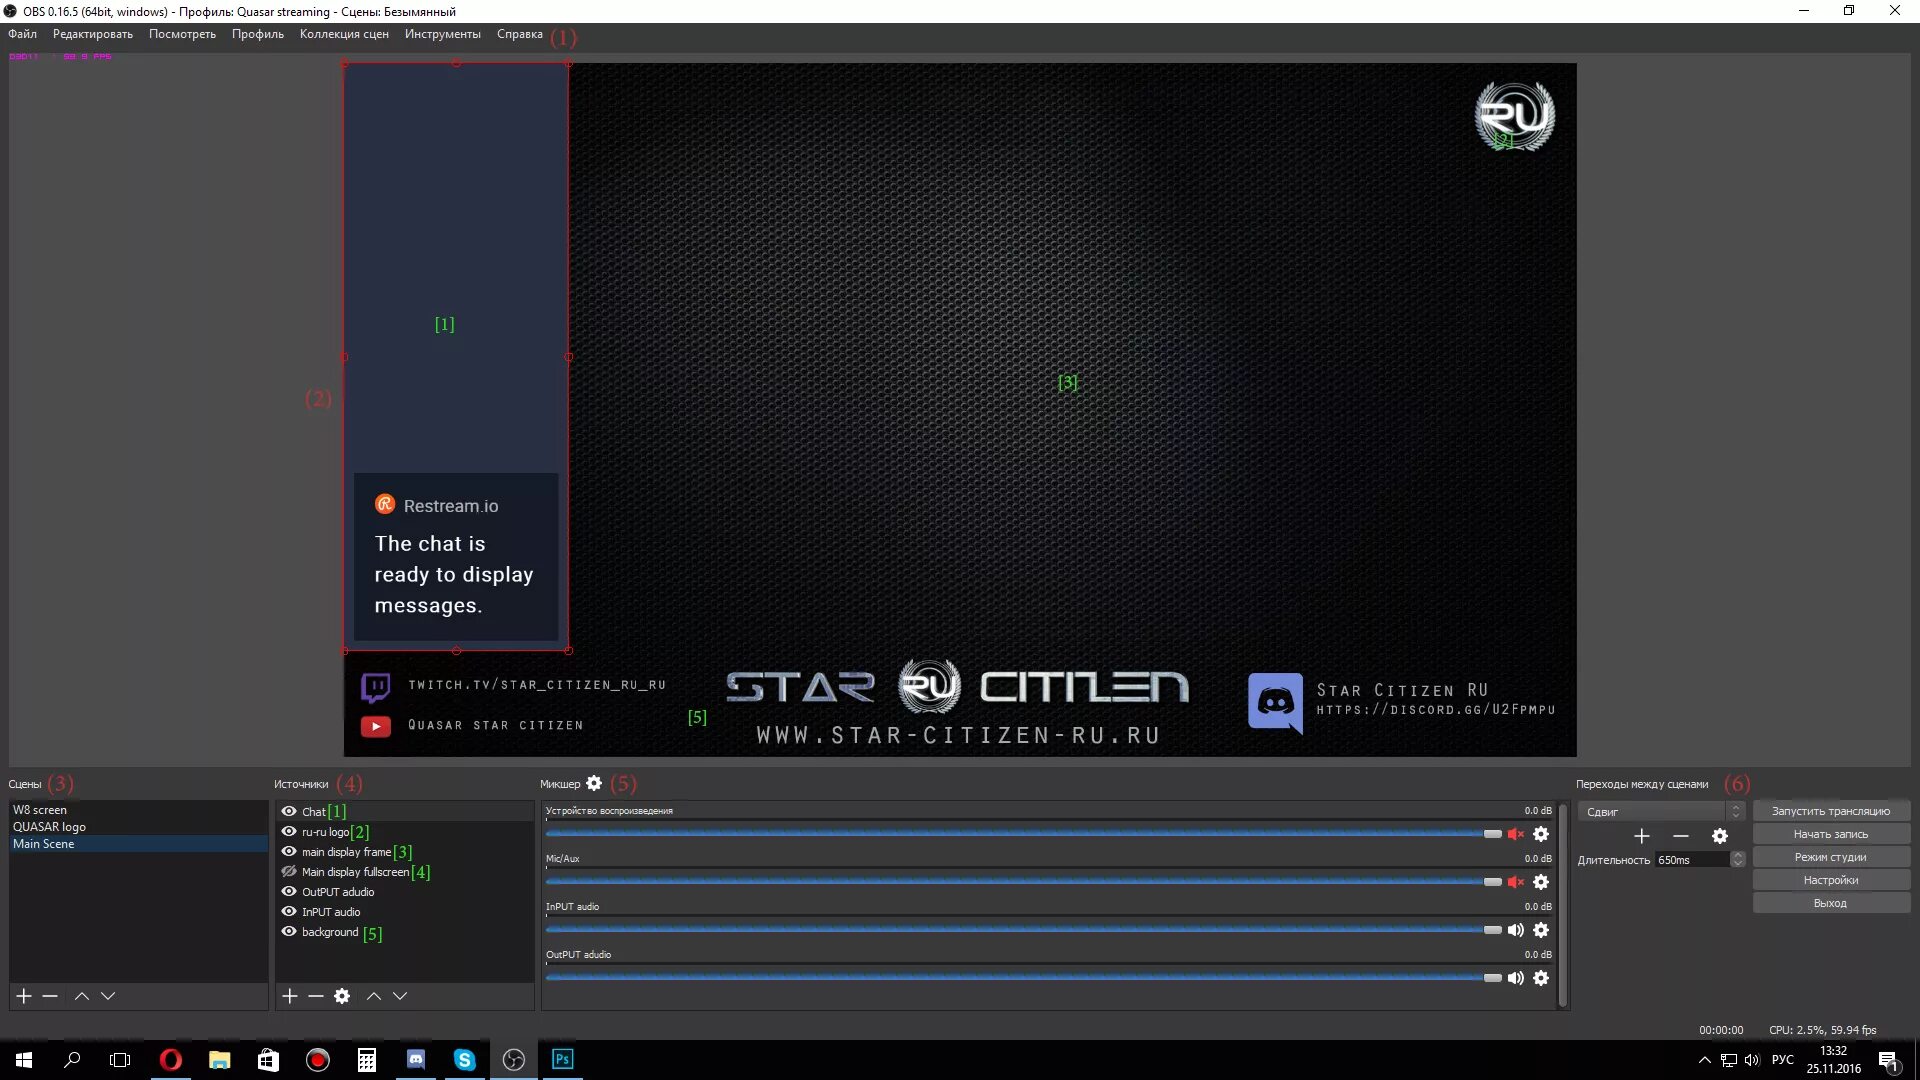
Task: Click the InPUT audio settings icon
Action: click(1540, 930)
